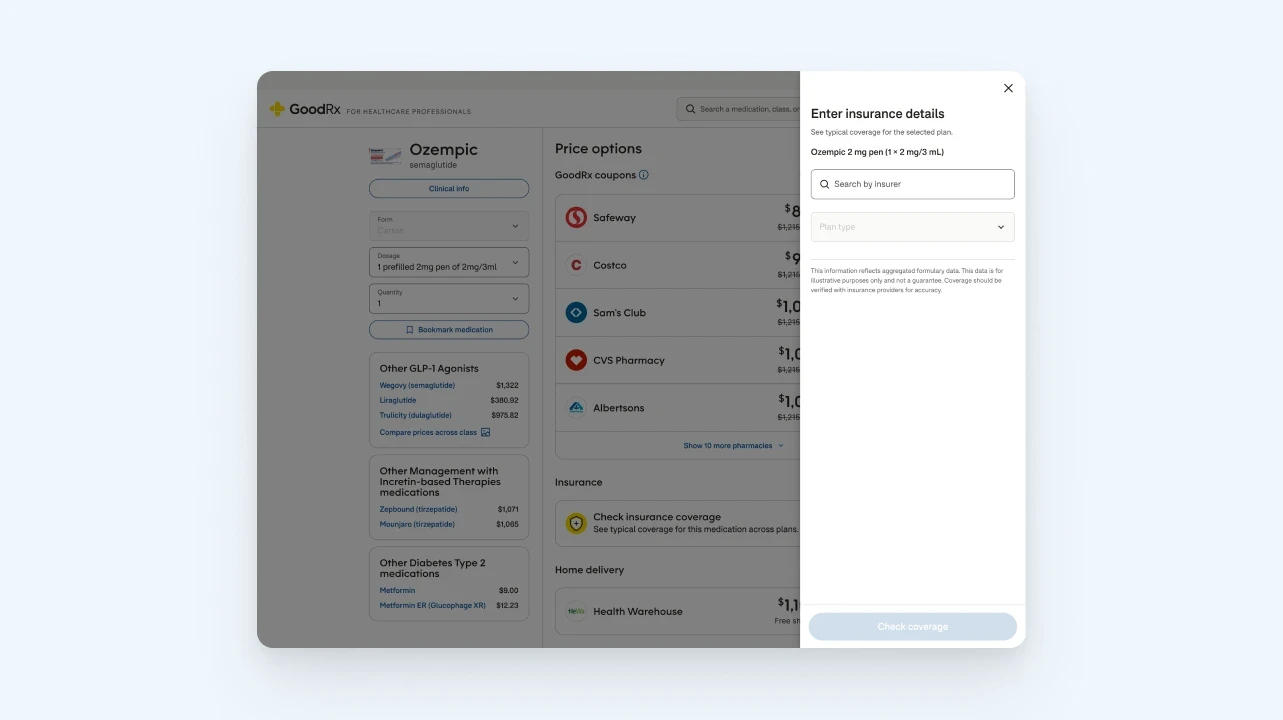Screen dimensions: 1283x720
Task: Open the Form dropdown
Action: pyautogui.click(x=449, y=226)
